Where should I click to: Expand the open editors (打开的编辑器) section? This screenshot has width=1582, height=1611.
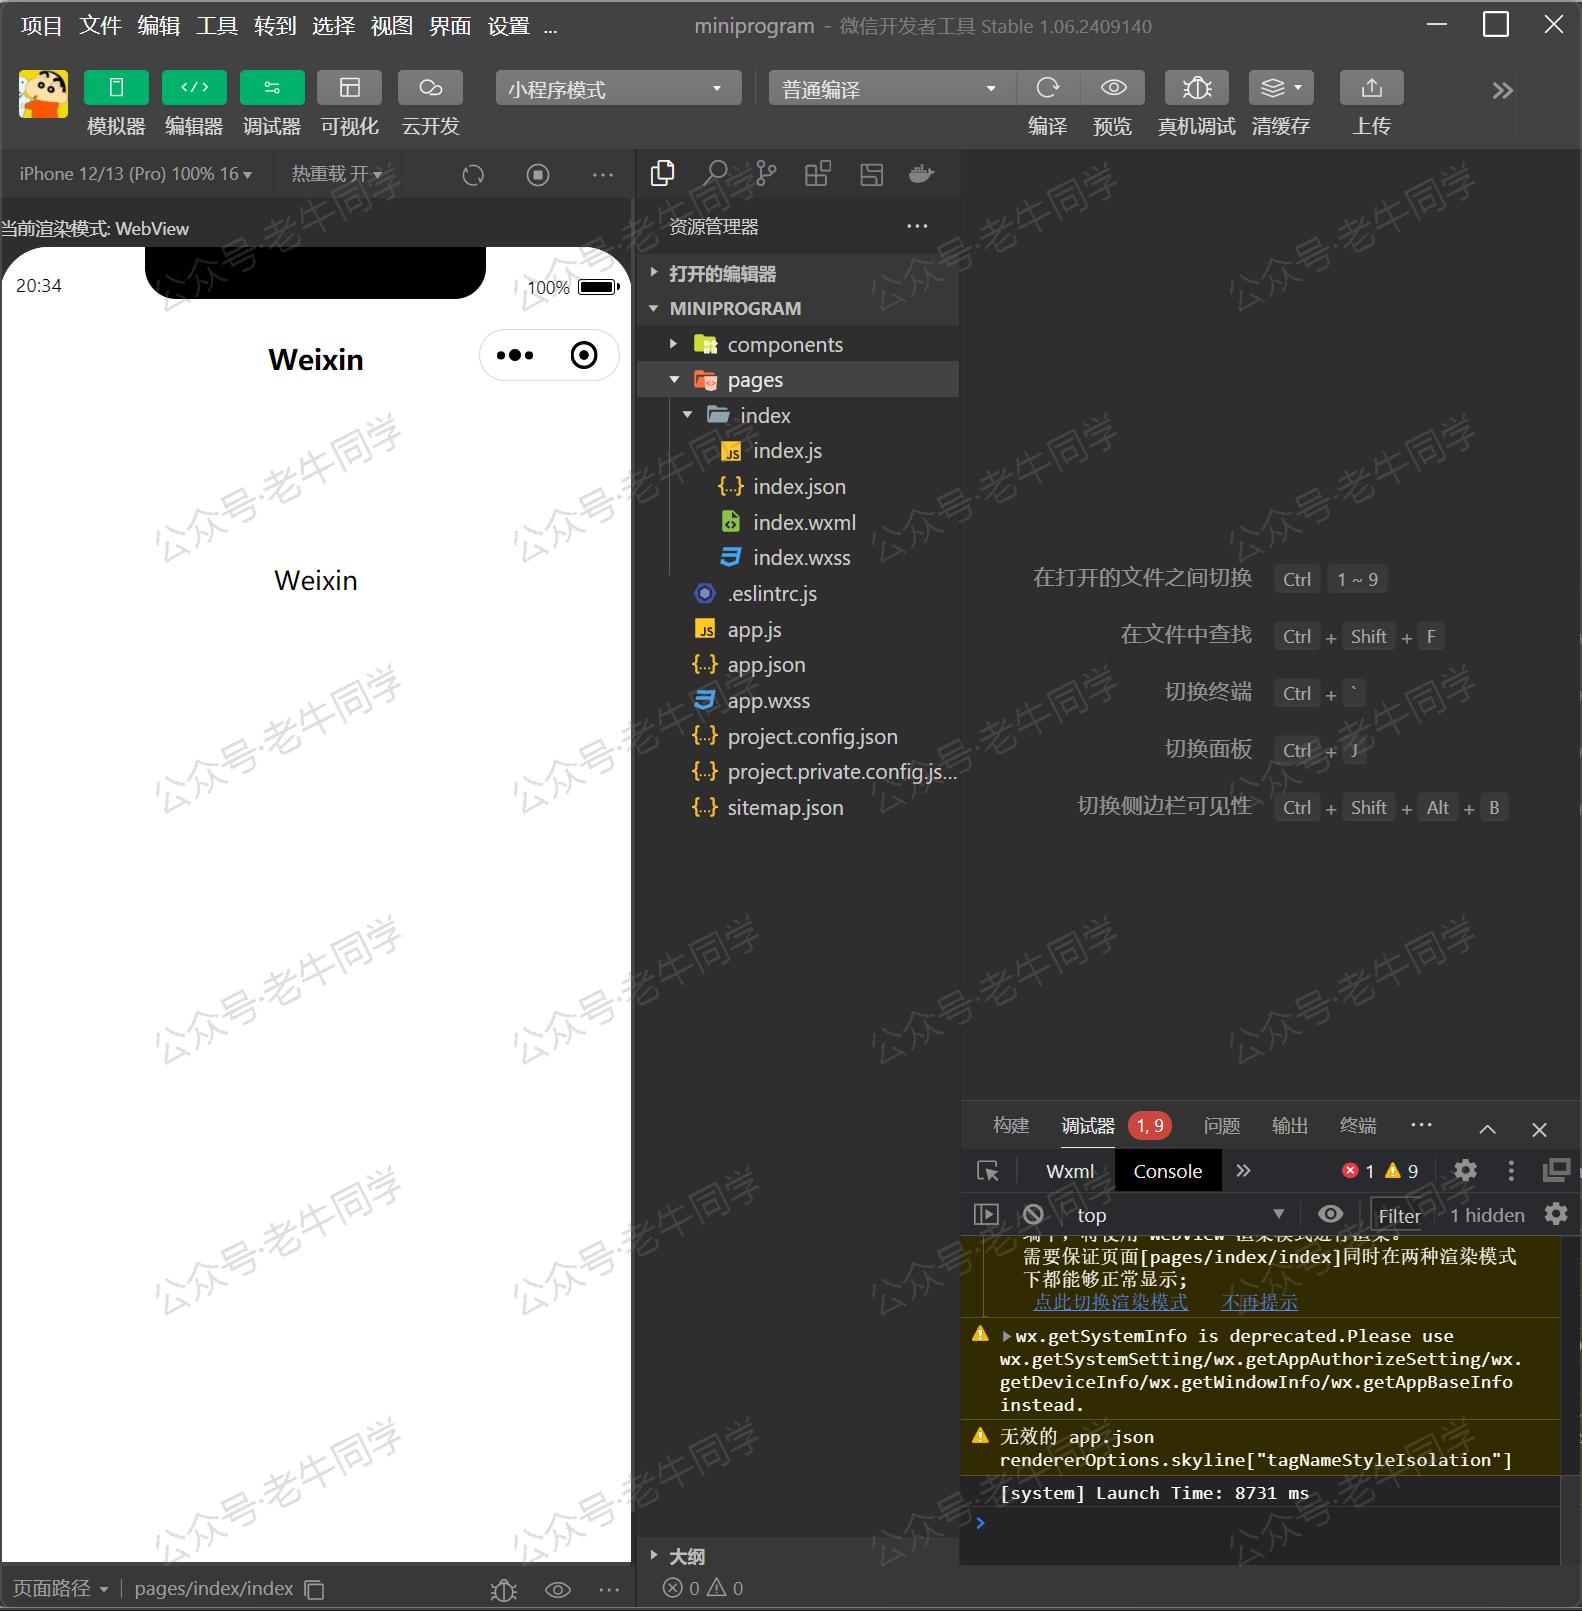798,273
